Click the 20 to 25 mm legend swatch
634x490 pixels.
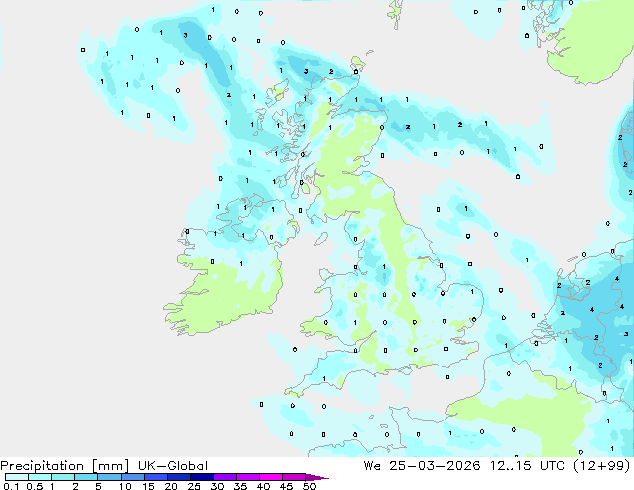(x=178, y=477)
